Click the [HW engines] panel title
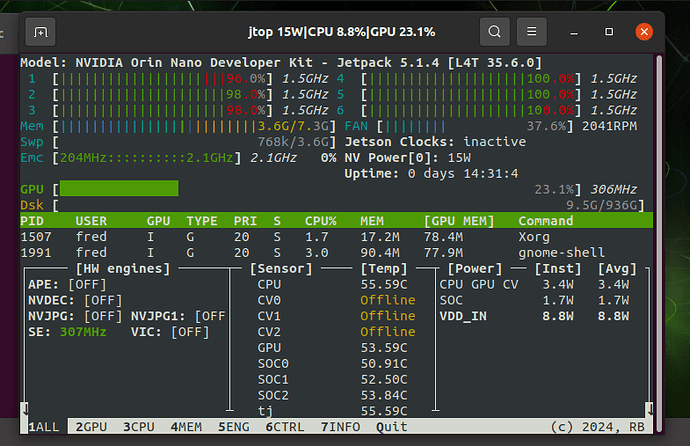 pyautogui.click(x=123, y=269)
